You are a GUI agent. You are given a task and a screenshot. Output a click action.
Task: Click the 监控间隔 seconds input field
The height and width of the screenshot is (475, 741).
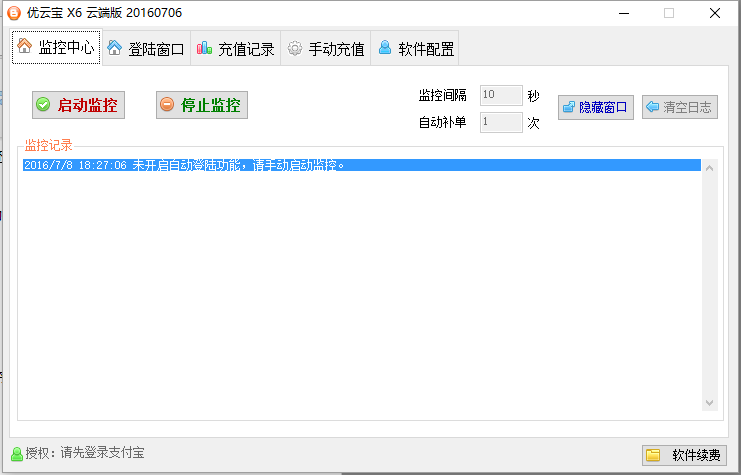coord(500,96)
